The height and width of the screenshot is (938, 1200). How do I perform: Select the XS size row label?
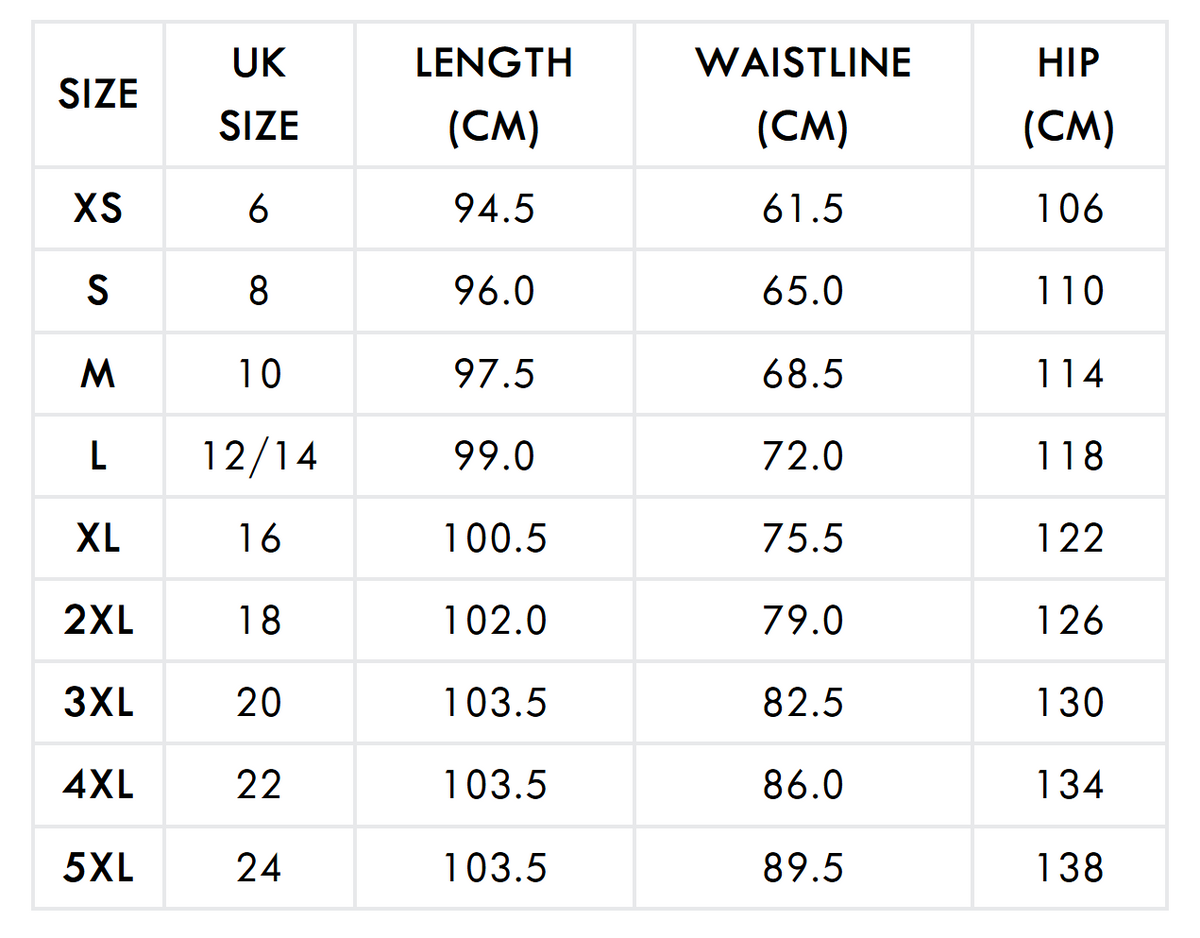point(98,209)
